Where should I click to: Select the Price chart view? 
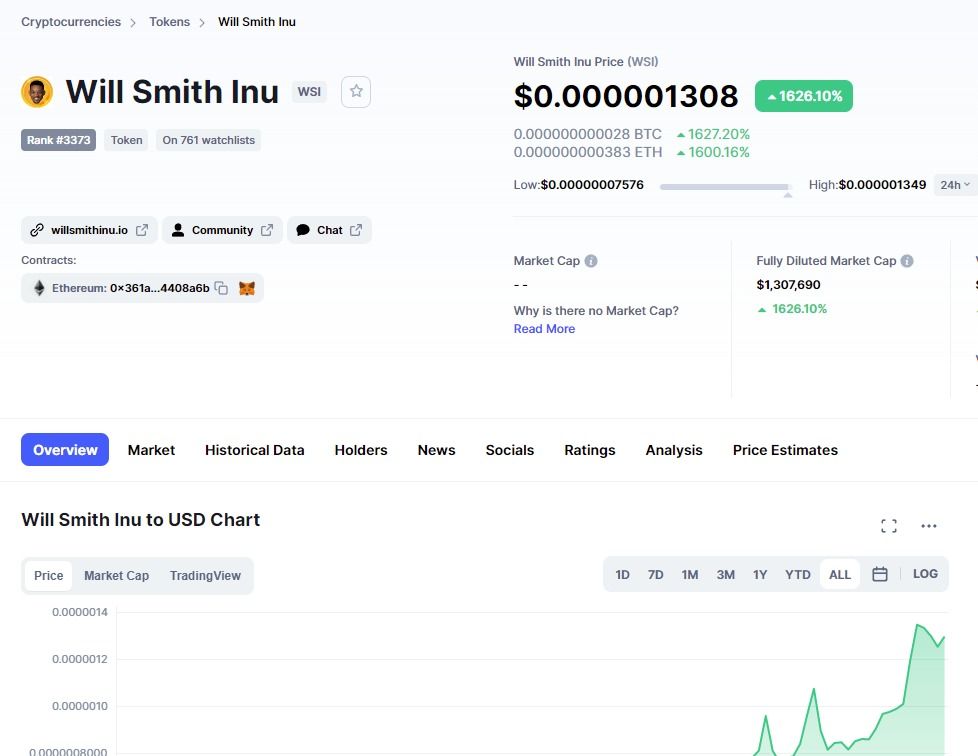(x=49, y=576)
